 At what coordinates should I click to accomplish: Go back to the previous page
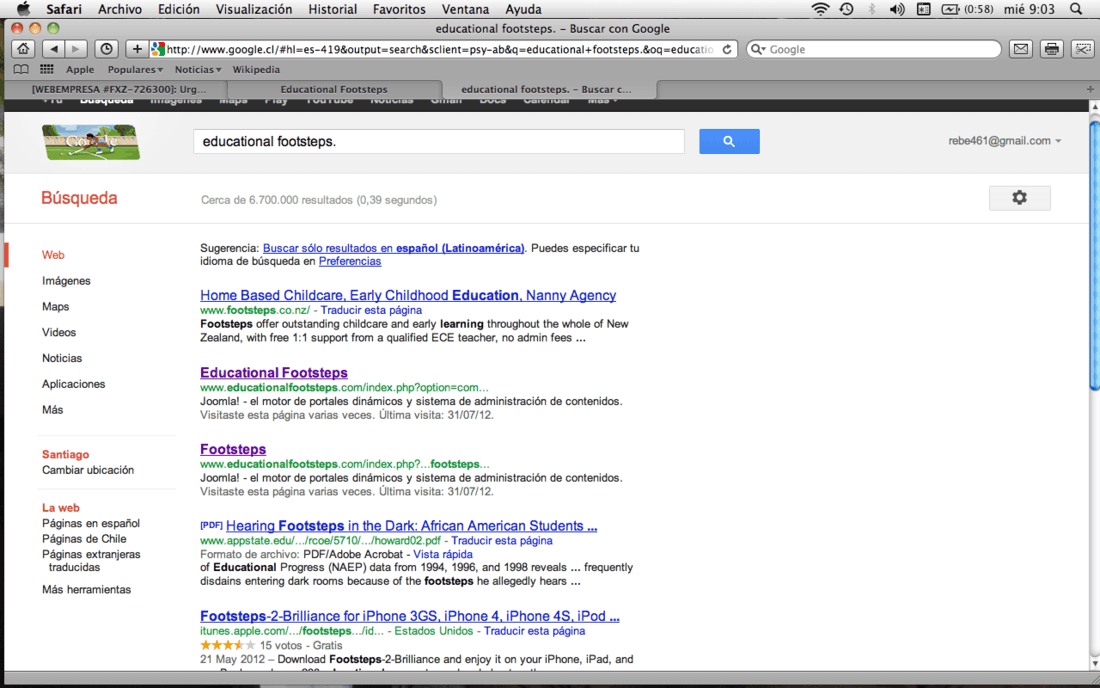[x=53, y=49]
